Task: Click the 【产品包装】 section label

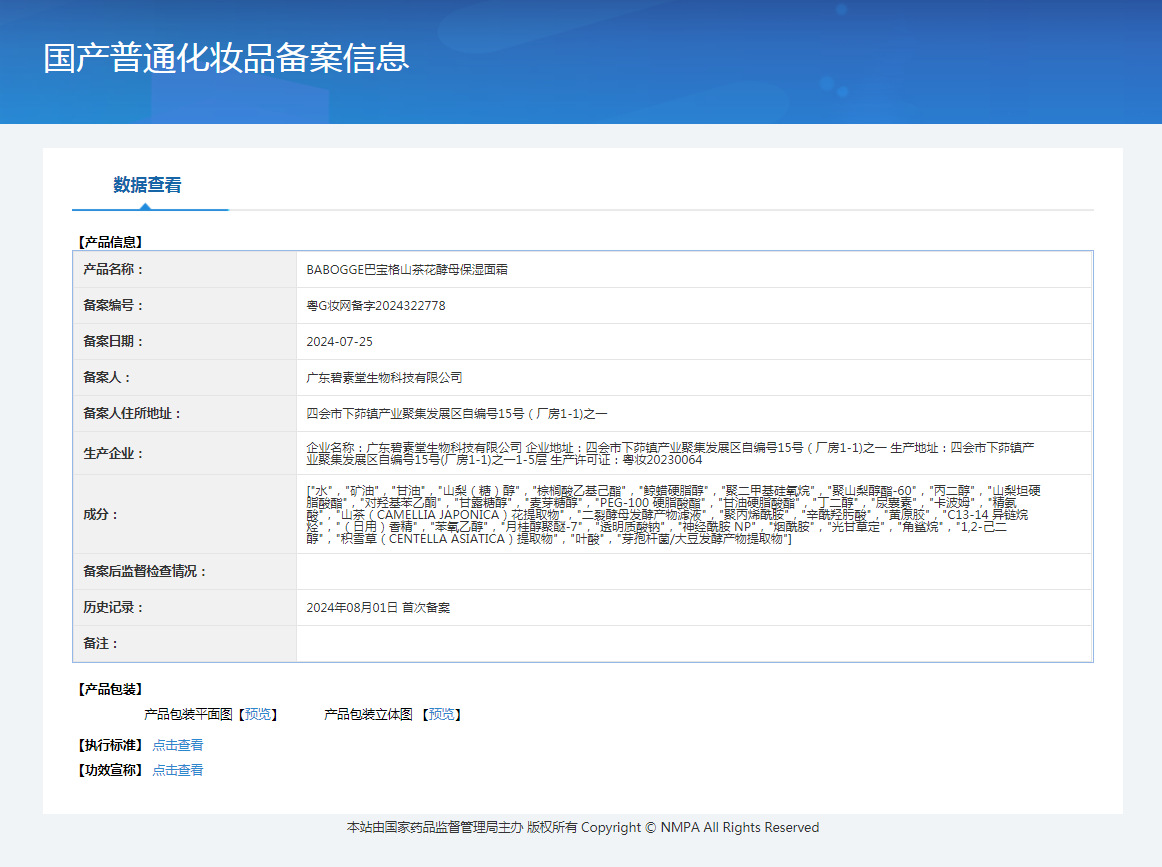Action: click(x=109, y=689)
